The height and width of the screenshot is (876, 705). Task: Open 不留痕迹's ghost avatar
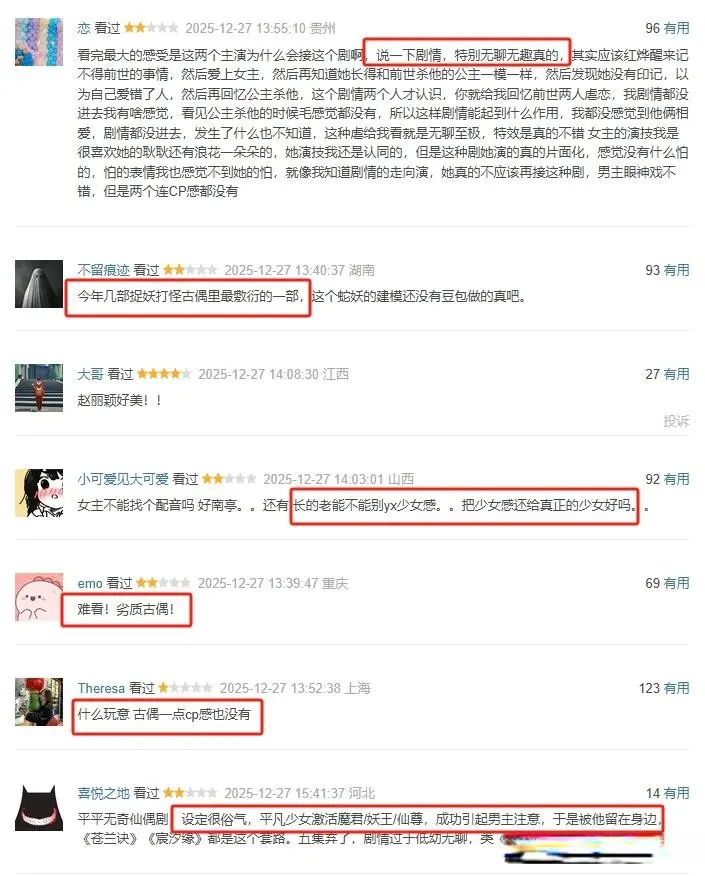coord(39,284)
